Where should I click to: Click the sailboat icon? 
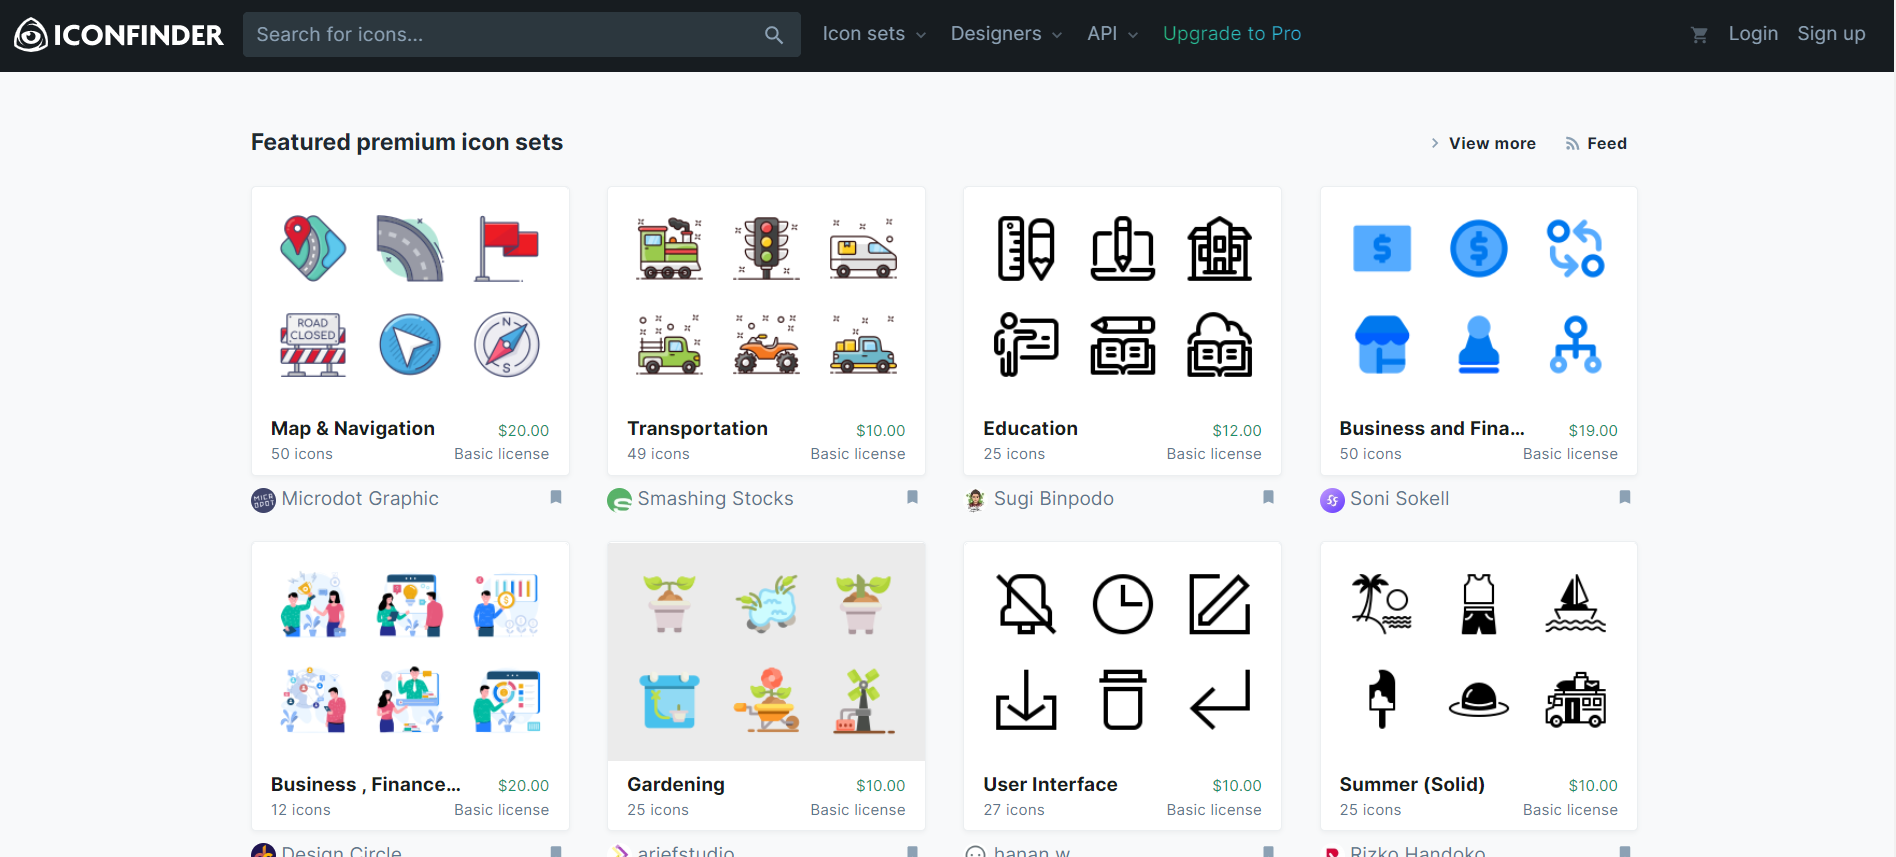(1576, 604)
